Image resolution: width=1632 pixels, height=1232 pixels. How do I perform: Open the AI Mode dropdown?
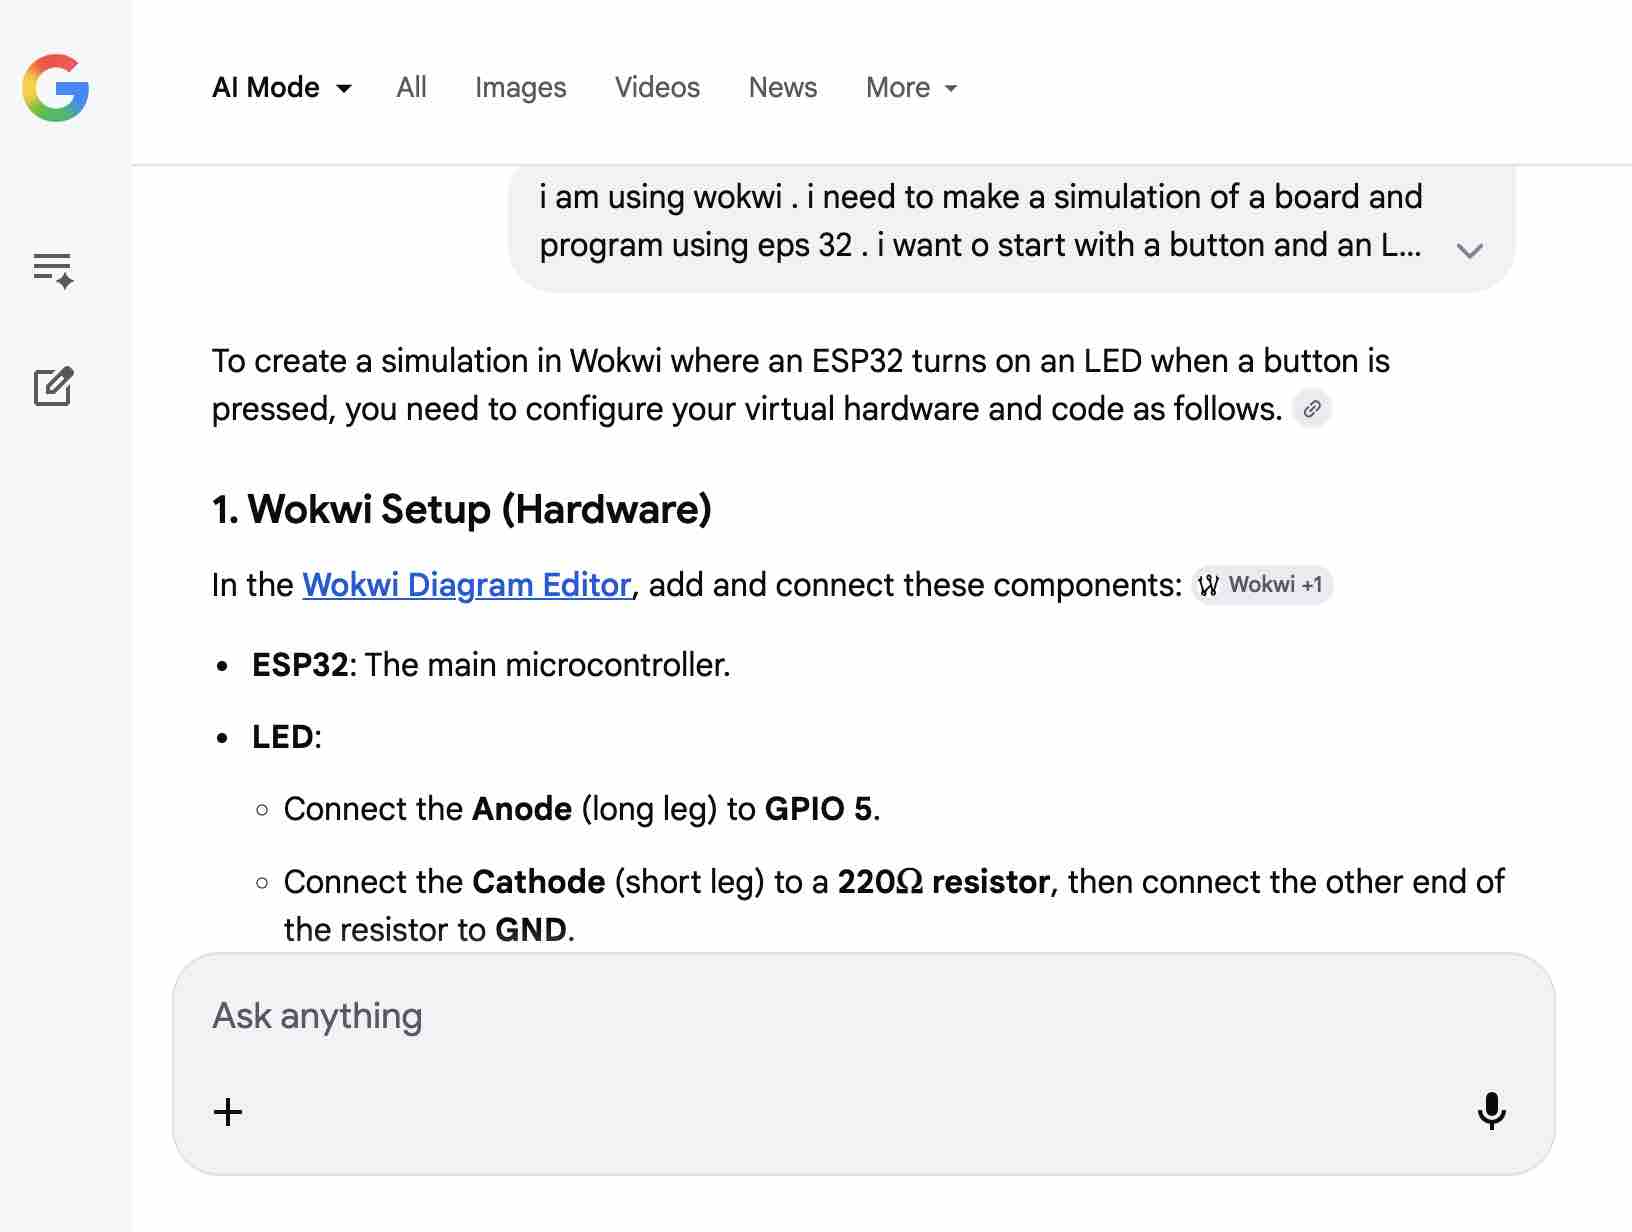pyautogui.click(x=281, y=88)
